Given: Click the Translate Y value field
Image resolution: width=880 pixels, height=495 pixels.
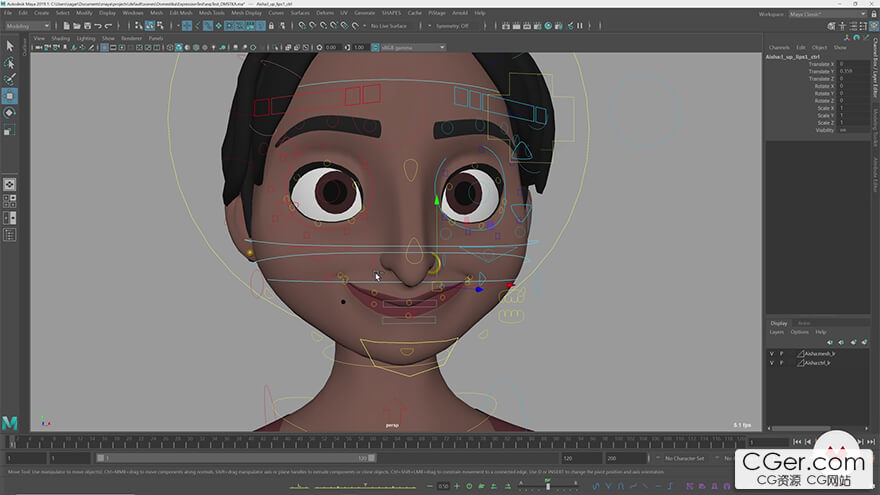Looking at the screenshot, I should [x=854, y=72].
